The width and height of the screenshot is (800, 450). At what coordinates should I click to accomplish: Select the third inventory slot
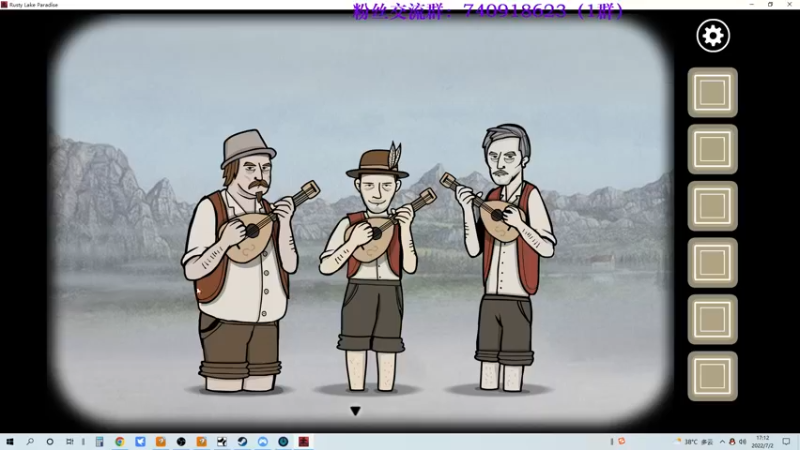click(x=712, y=206)
